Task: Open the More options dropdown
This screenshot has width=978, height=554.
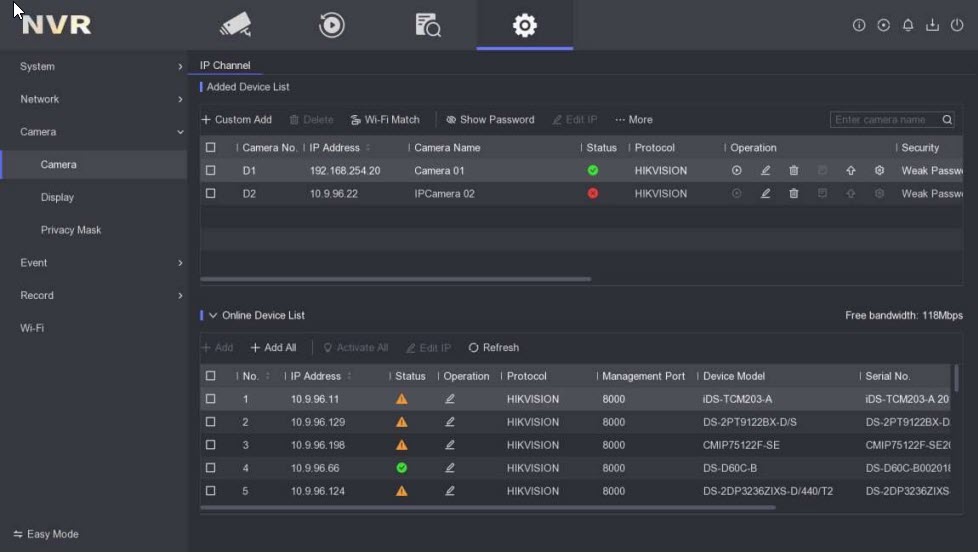Action: 634,120
